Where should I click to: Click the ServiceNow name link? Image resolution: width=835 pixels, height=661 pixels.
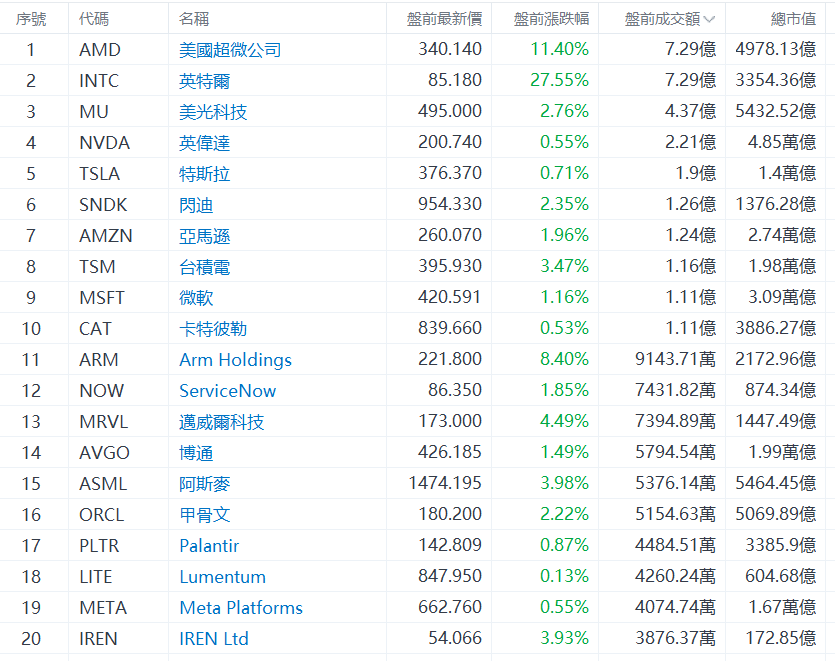pyautogui.click(x=227, y=391)
